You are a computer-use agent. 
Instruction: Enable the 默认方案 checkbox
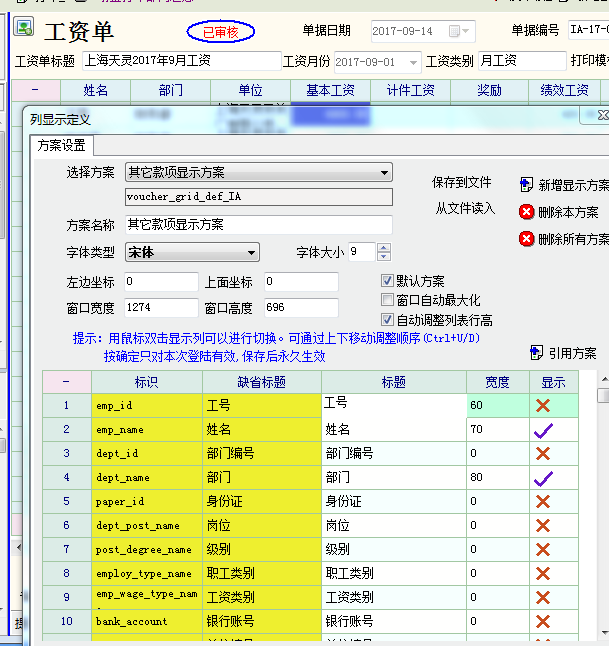[x=388, y=281]
